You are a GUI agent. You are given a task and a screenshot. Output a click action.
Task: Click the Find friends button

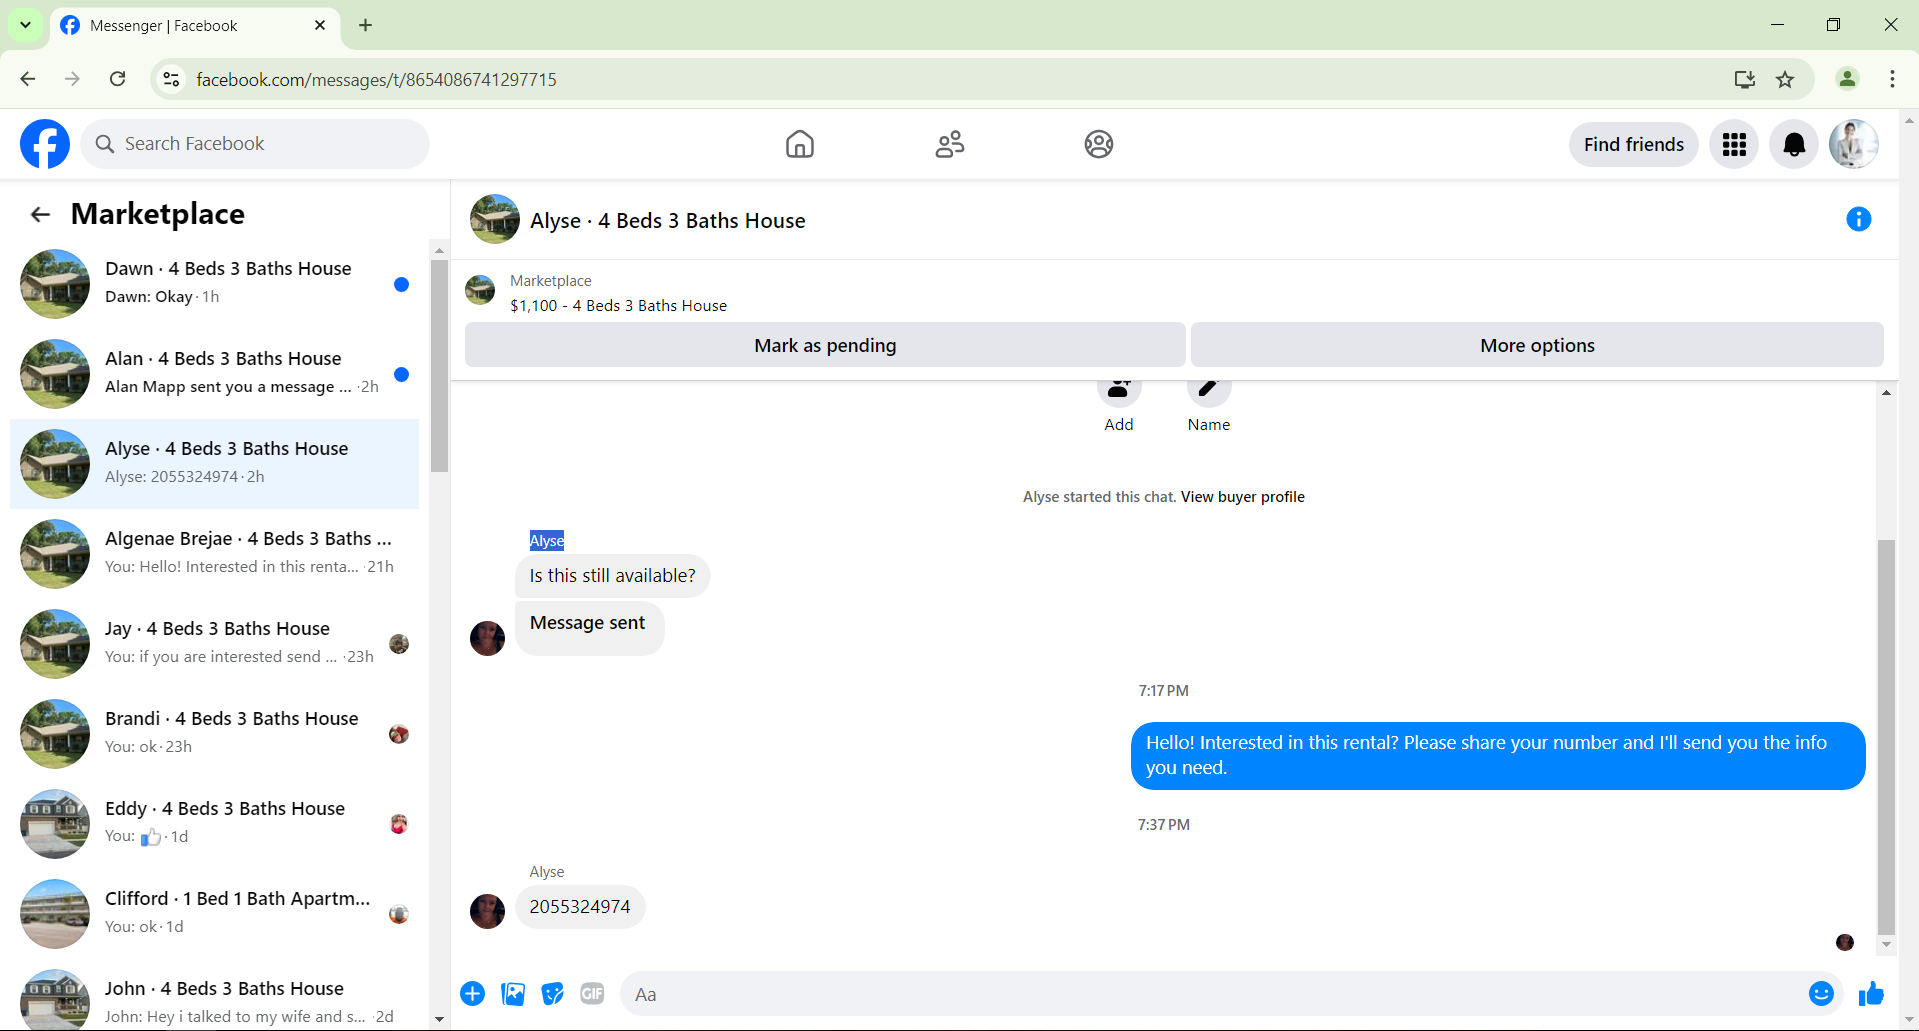coord(1634,144)
